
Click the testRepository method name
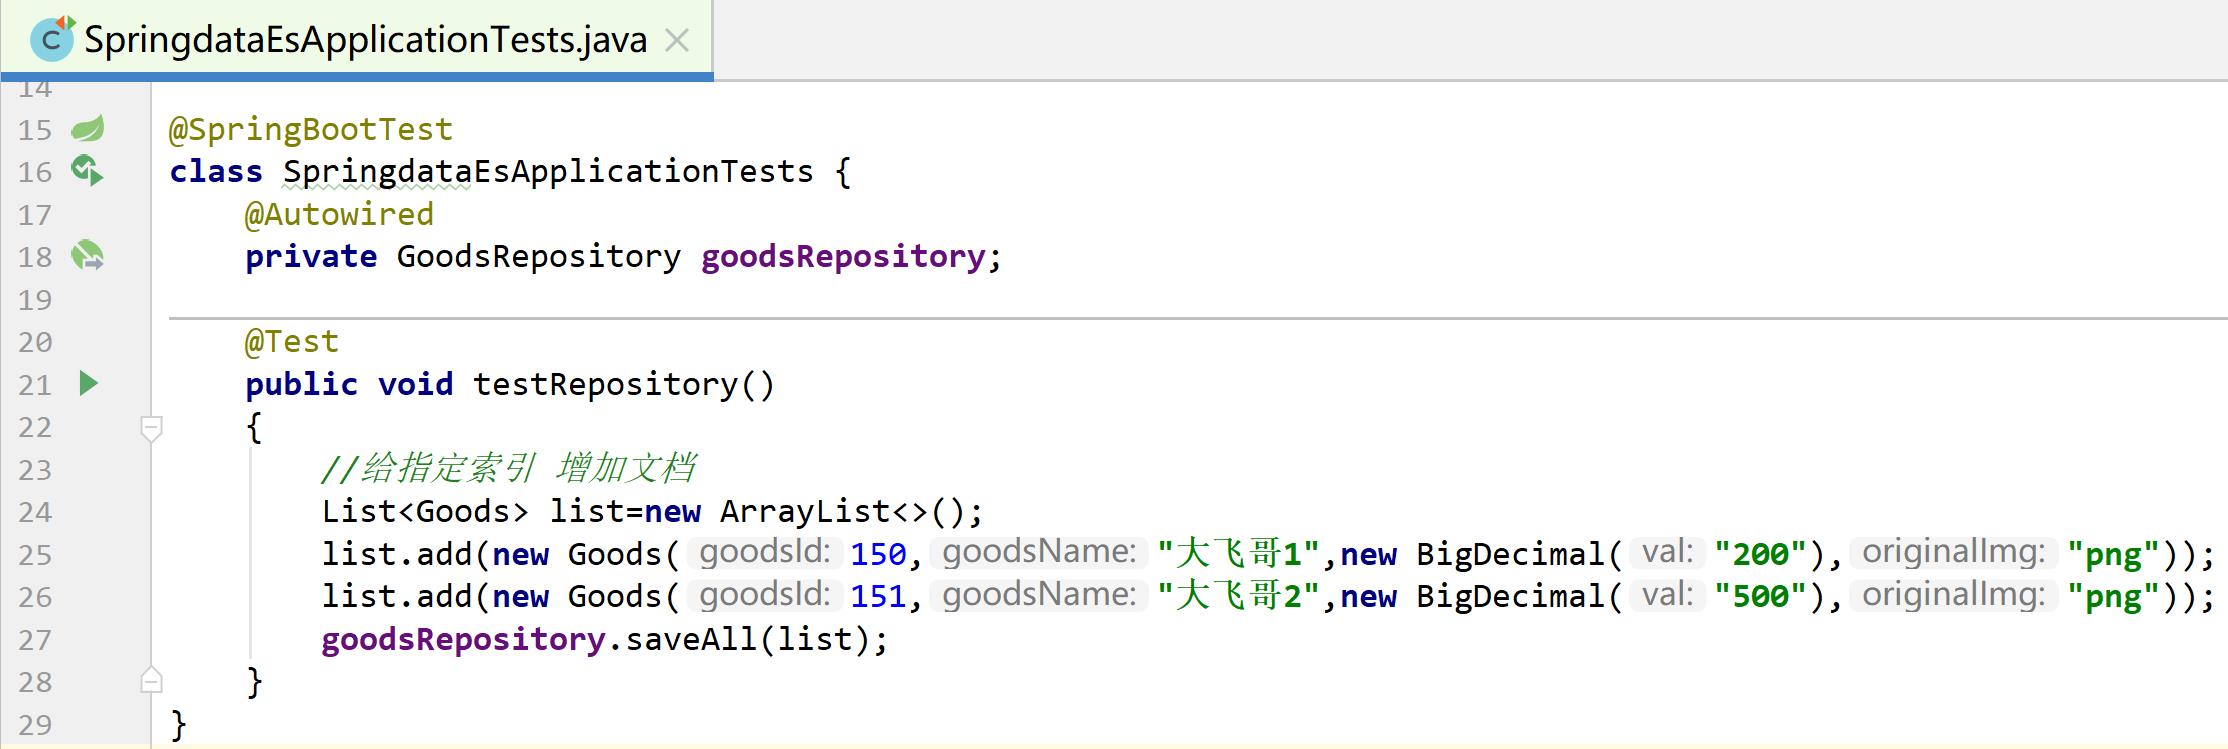click(x=605, y=385)
